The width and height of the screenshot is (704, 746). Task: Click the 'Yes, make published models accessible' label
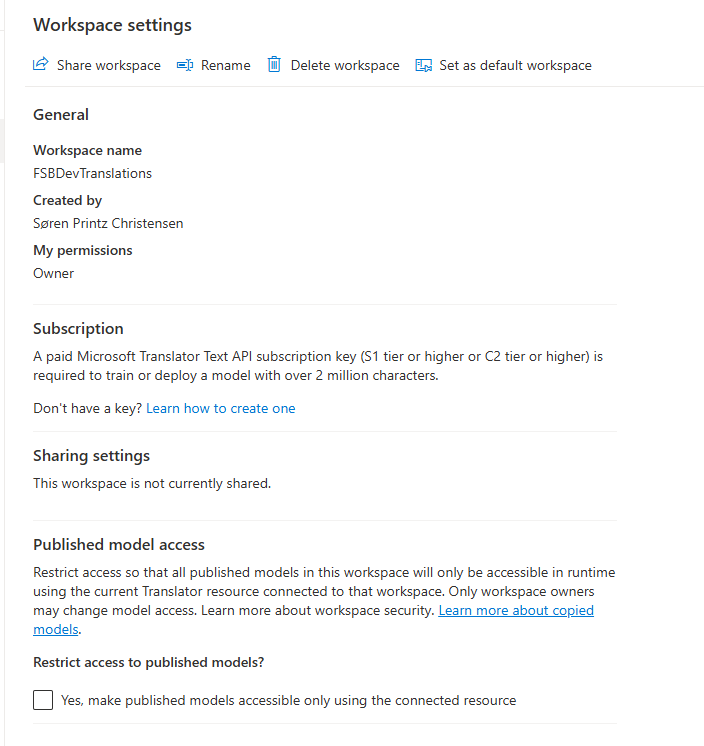point(288,700)
